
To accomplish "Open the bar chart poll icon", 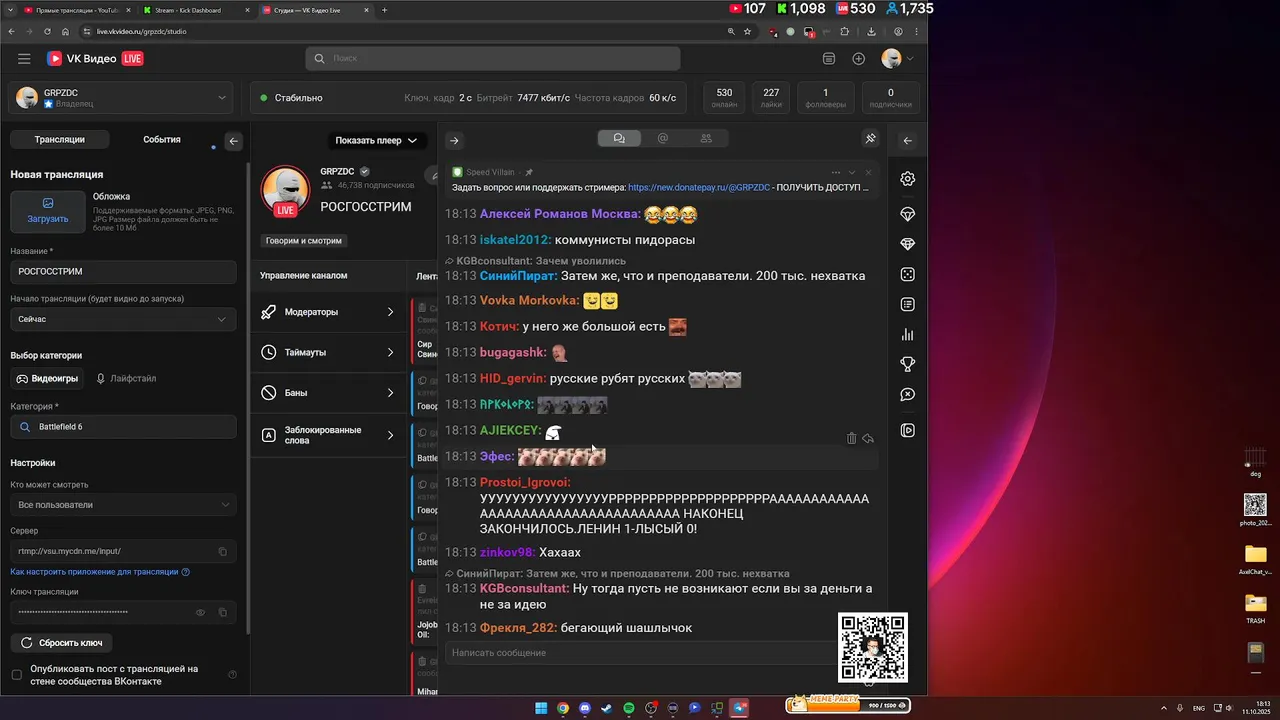I will (x=908, y=335).
